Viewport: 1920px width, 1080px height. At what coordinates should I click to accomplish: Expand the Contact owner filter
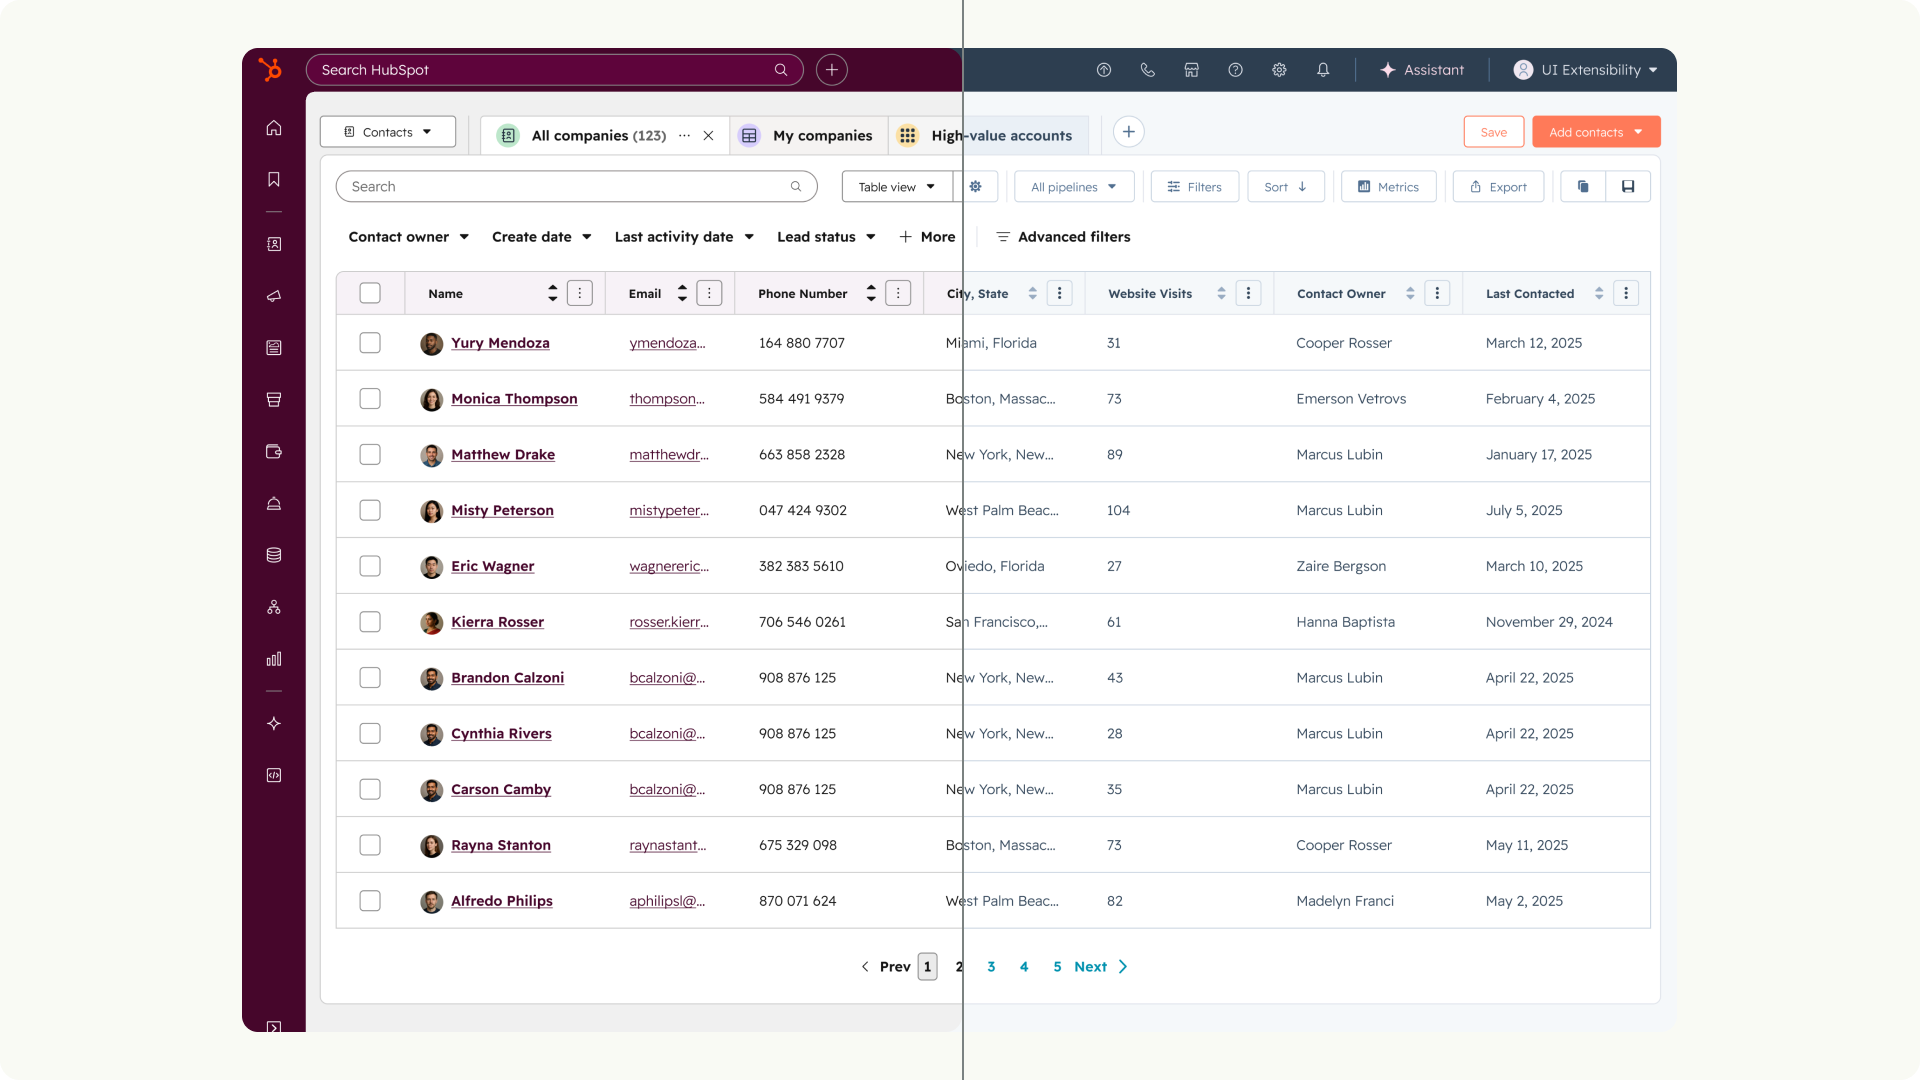click(x=408, y=237)
